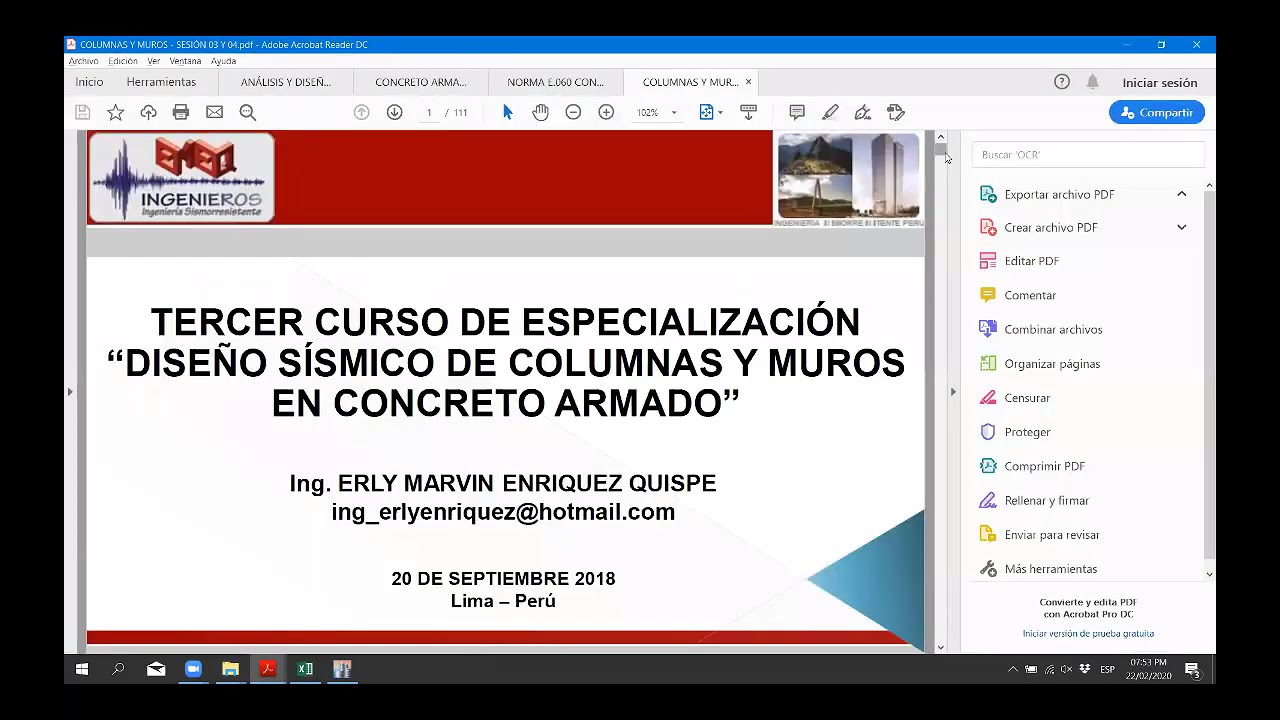Open the notifications bell icon
1280x720 pixels.
[1092, 82]
